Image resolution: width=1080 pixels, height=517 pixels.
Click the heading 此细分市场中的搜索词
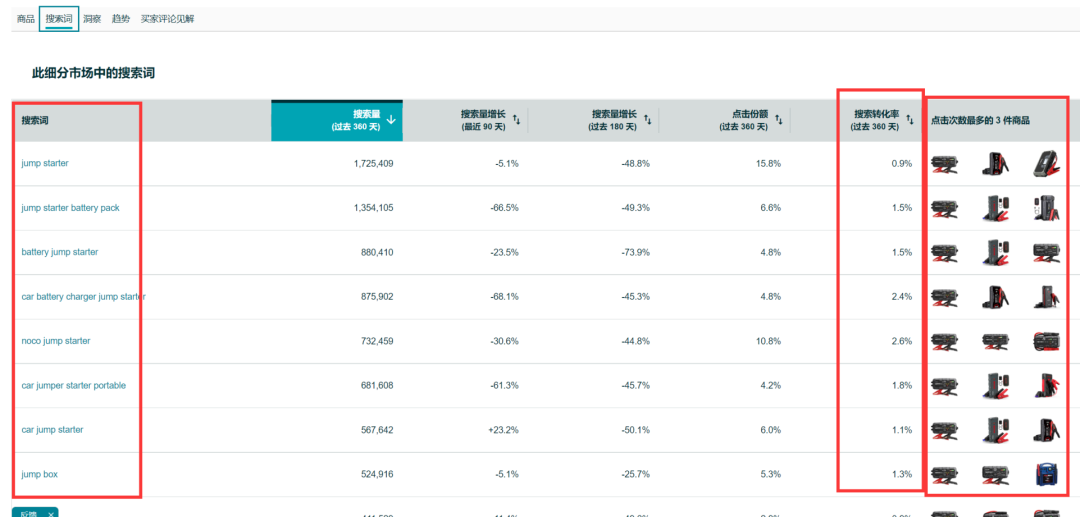coord(94,73)
